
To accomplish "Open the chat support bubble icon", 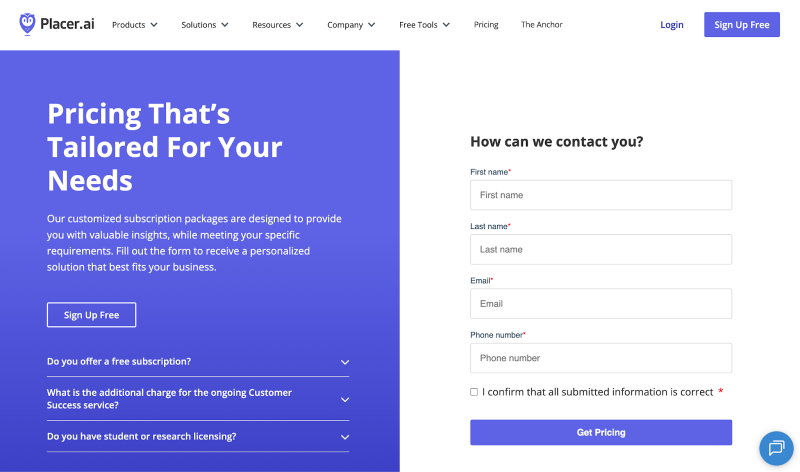I will 775,448.
